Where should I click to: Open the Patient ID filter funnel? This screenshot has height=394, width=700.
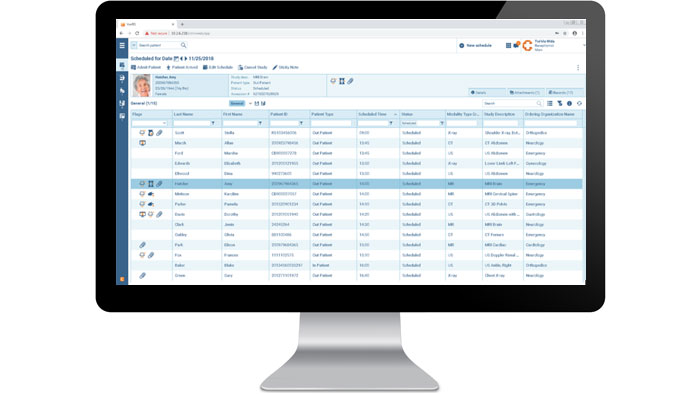pyautogui.click(x=301, y=123)
